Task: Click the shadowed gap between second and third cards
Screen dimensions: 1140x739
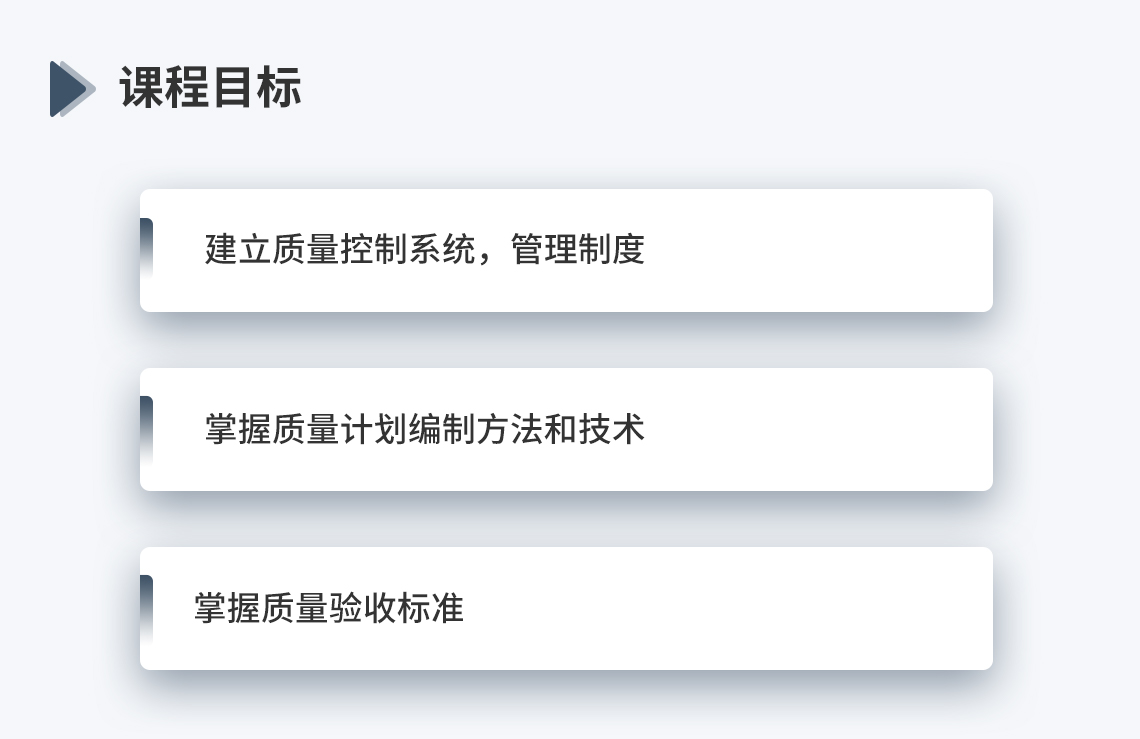Action: tap(566, 519)
